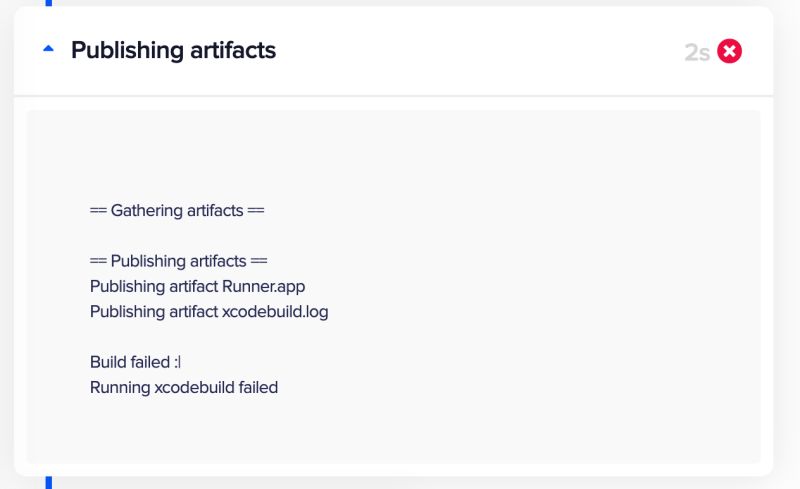Collapse the Publishing artifacts step arrow
The height and width of the screenshot is (489, 800).
click(49, 50)
